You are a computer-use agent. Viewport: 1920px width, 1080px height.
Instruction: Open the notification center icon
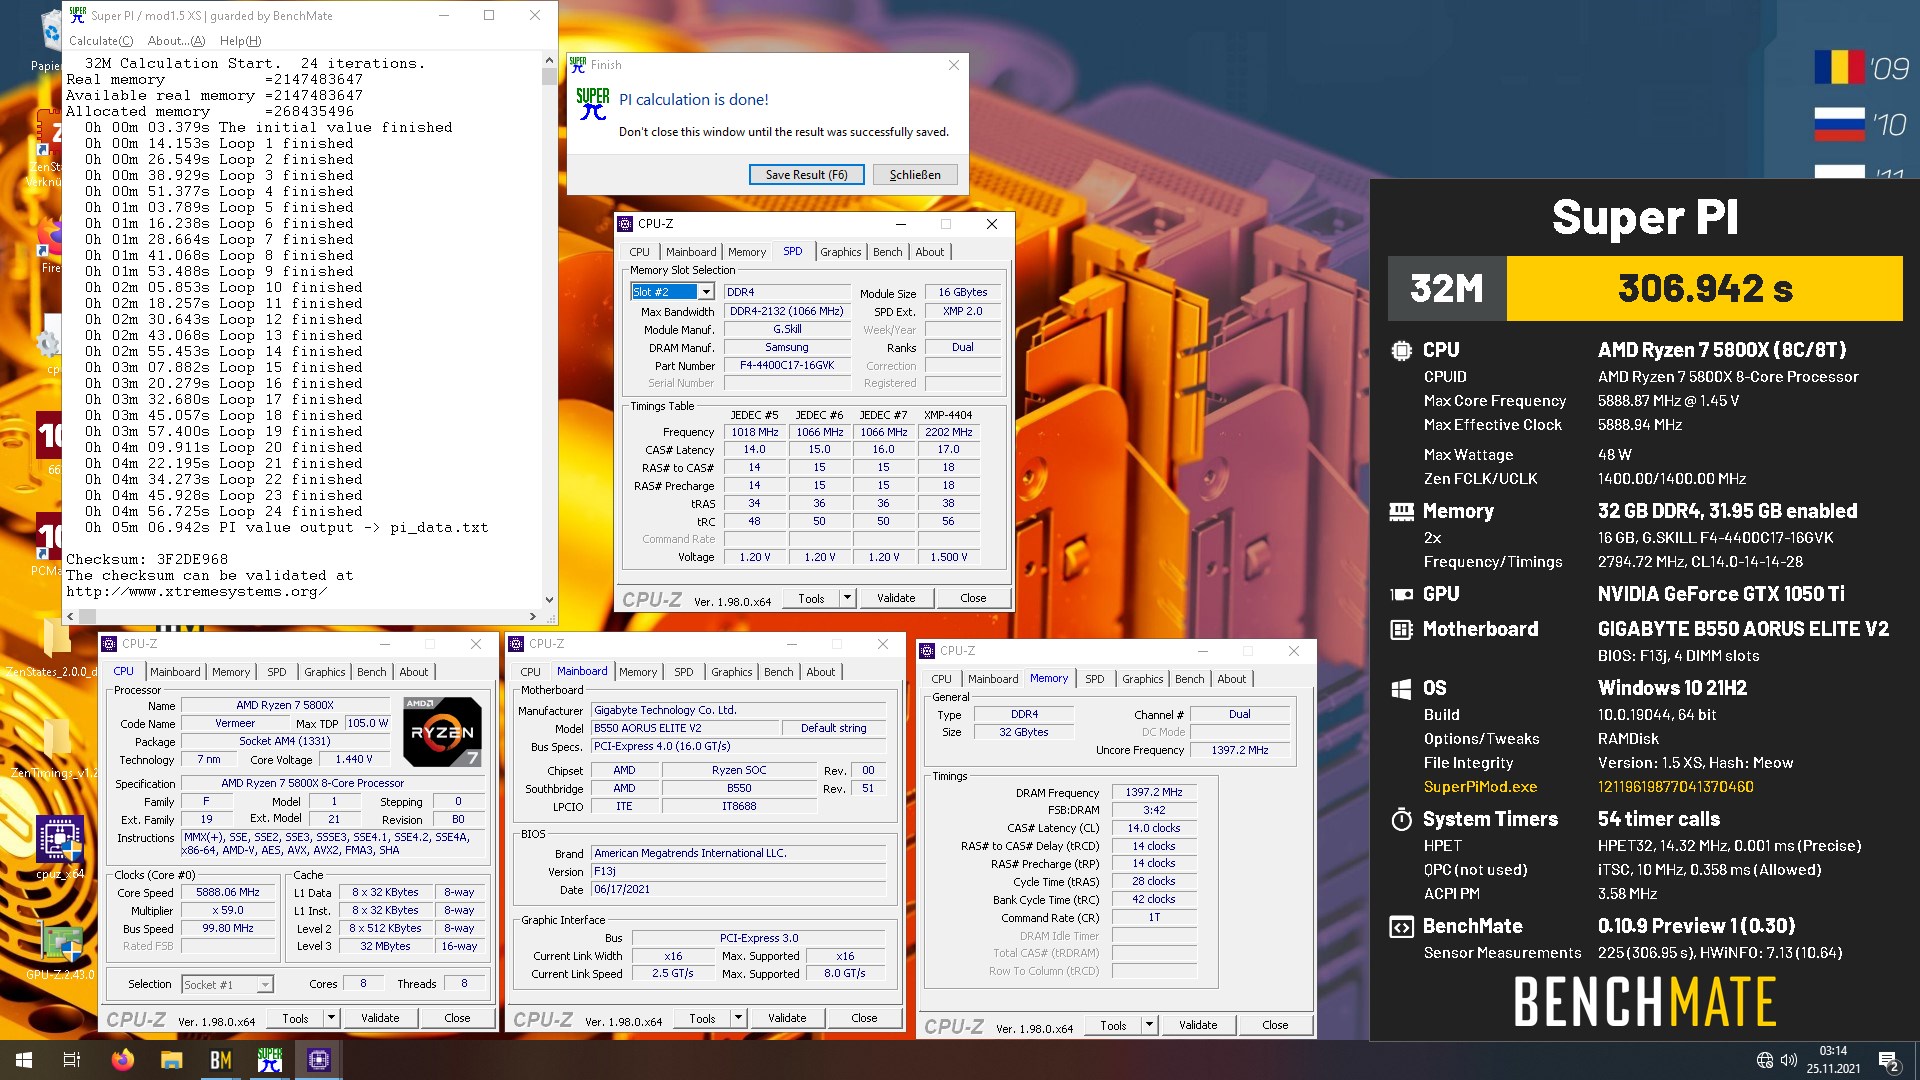[x=1889, y=1060]
